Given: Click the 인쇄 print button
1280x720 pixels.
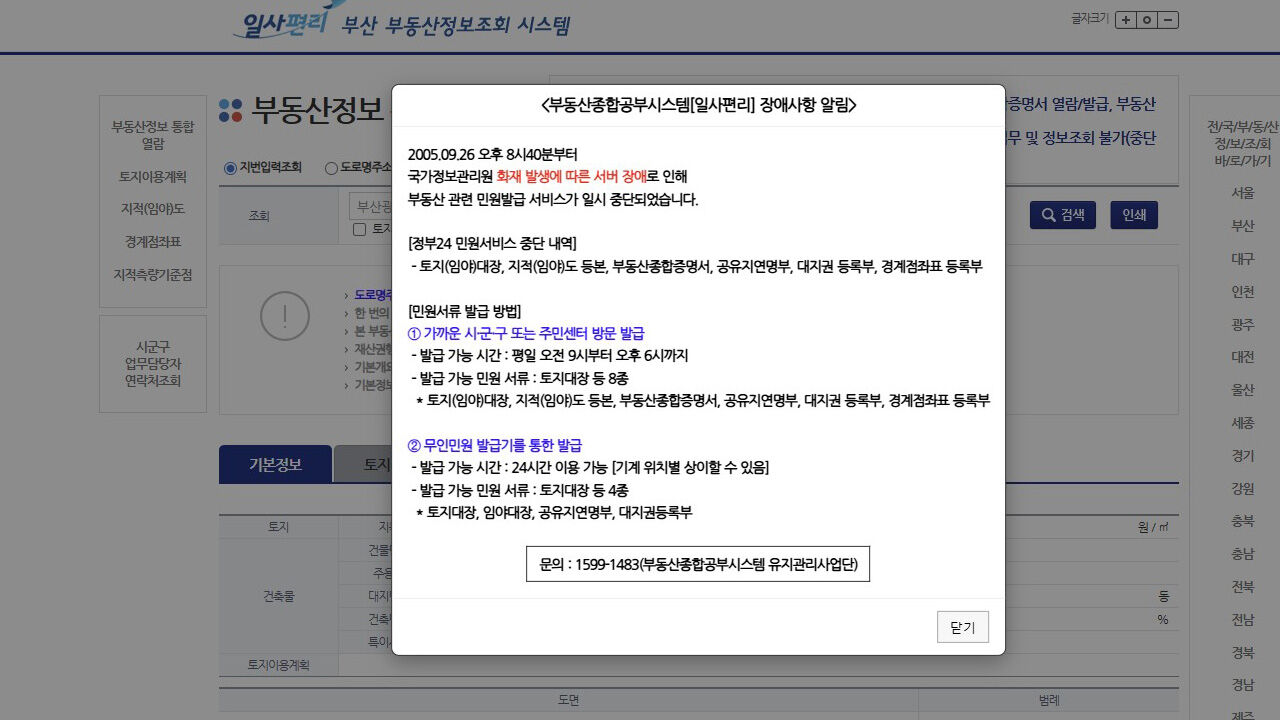Looking at the screenshot, I should pos(1134,215).
